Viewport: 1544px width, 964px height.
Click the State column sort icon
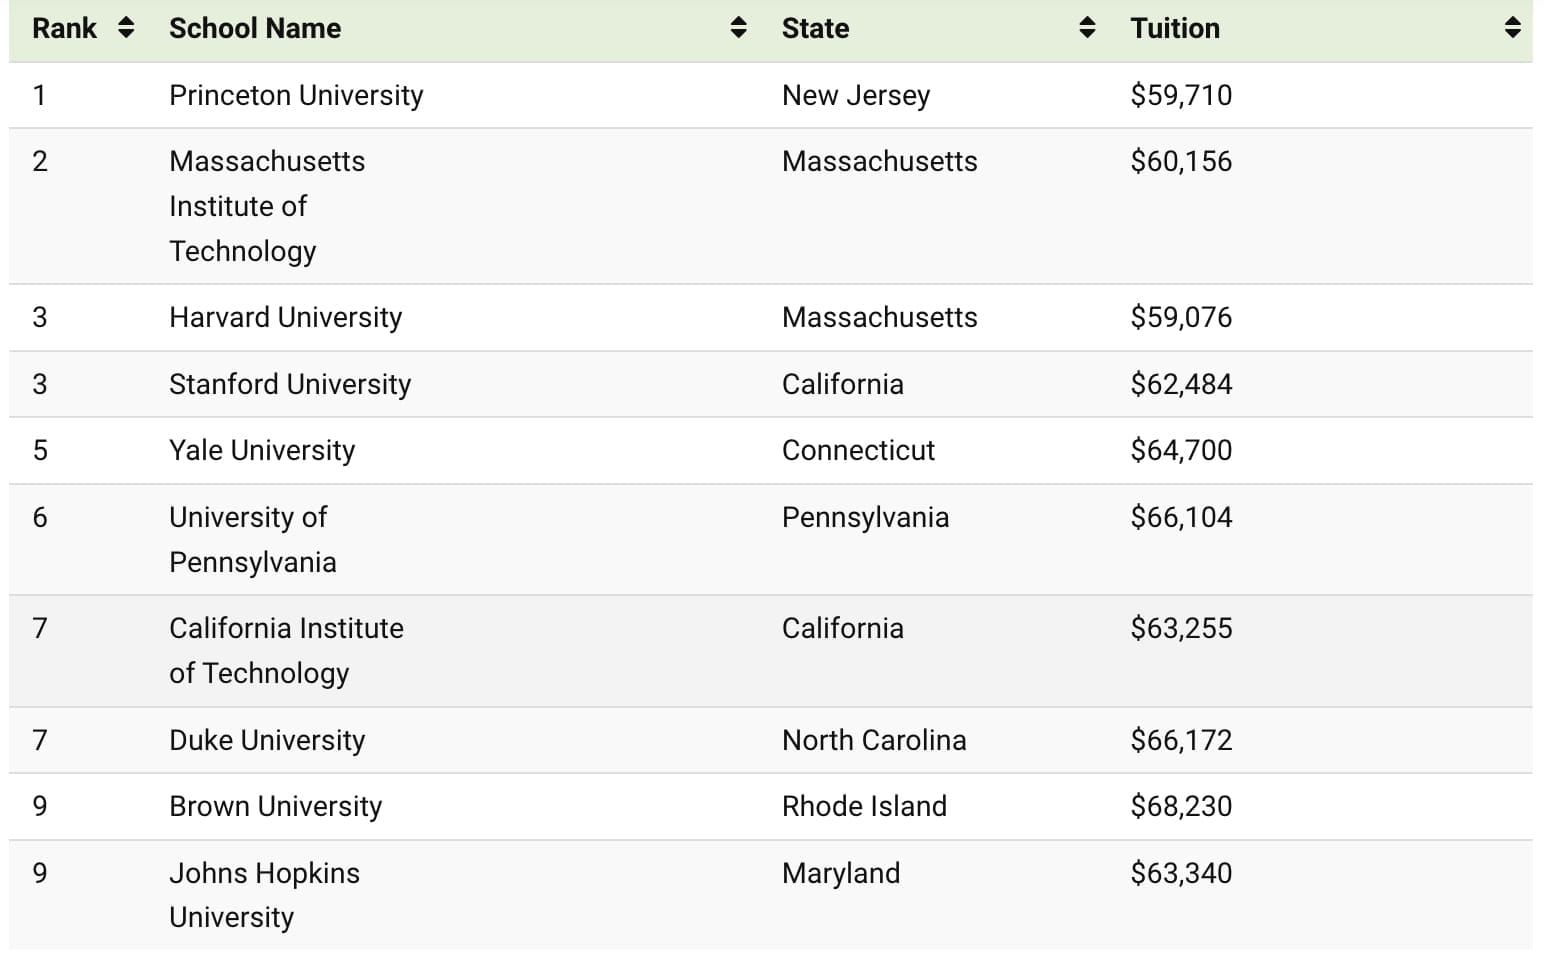coord(1087,28)
